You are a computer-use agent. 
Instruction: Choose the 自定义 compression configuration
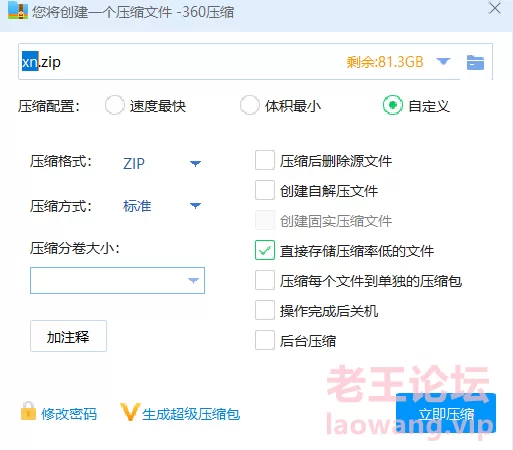point(393,105)
